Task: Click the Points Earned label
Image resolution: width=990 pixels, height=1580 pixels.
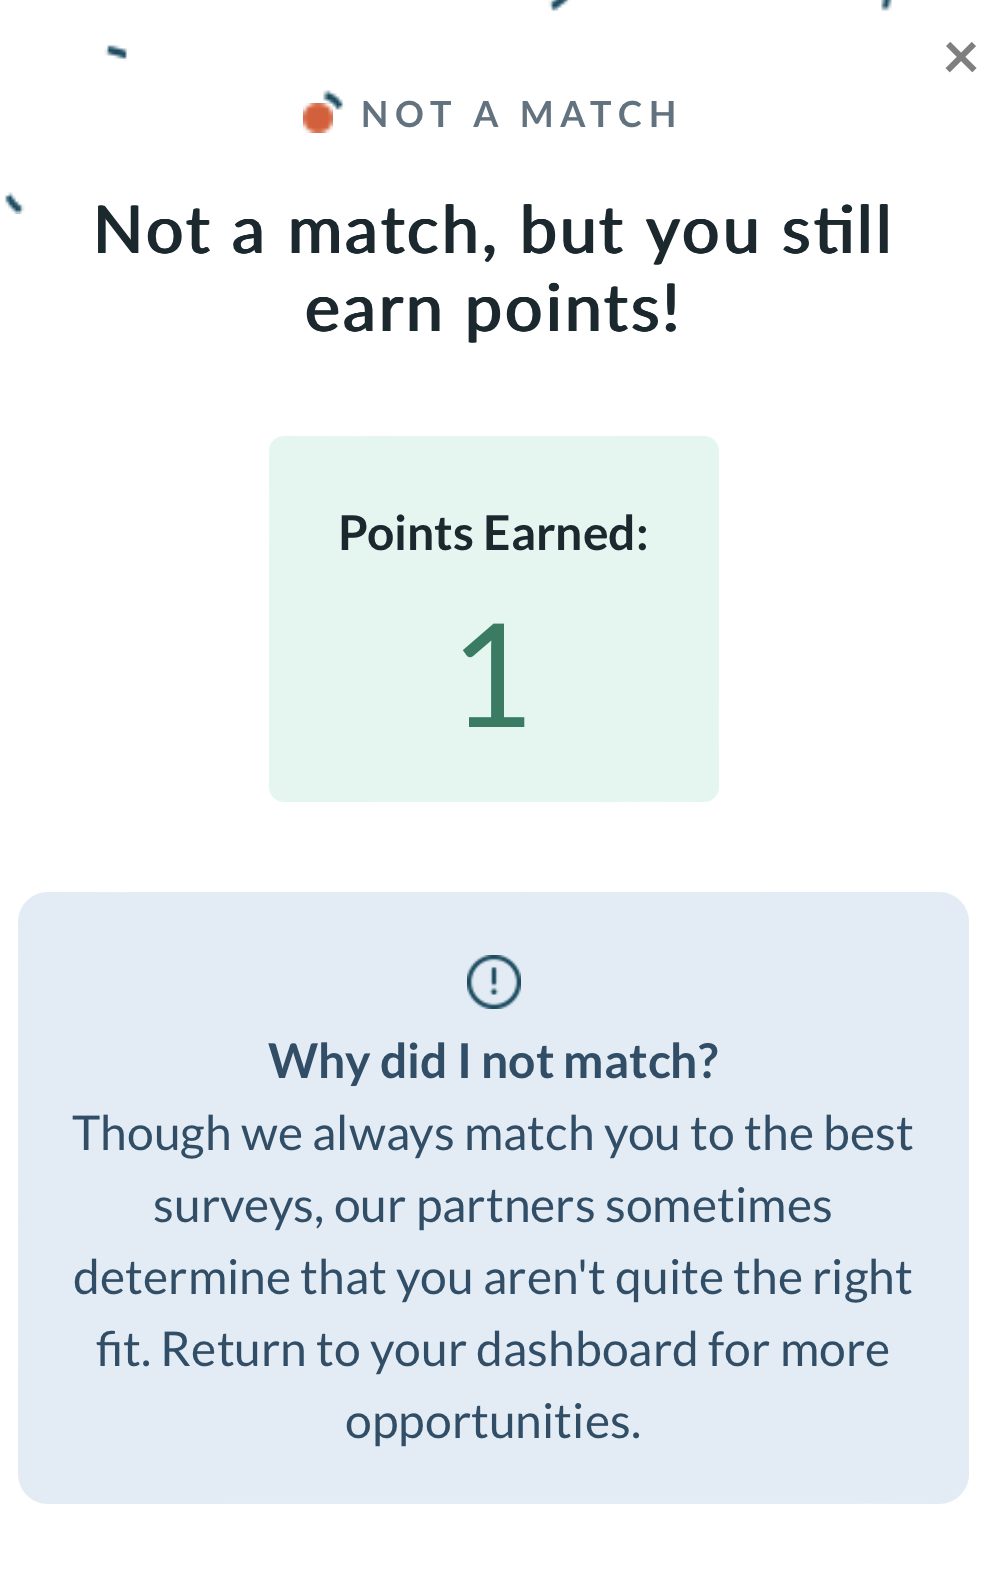Action: [x=494, y=533]
